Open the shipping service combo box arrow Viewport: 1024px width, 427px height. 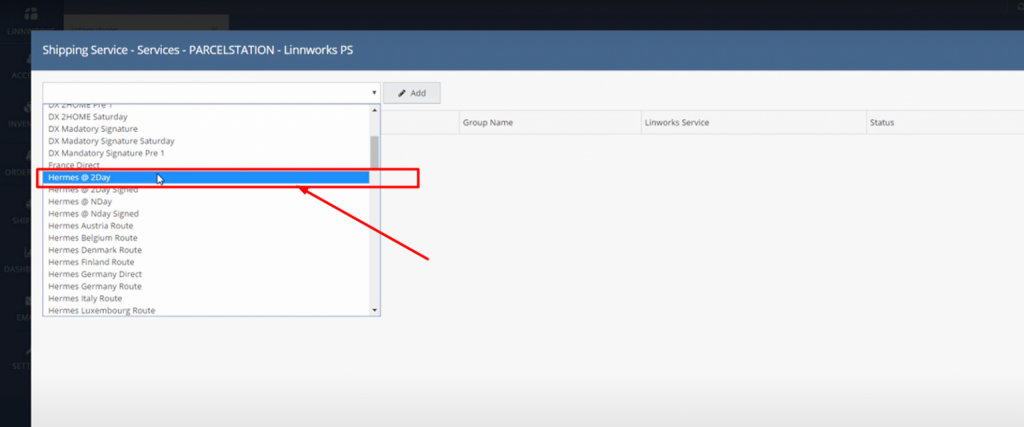pos(374,93)
